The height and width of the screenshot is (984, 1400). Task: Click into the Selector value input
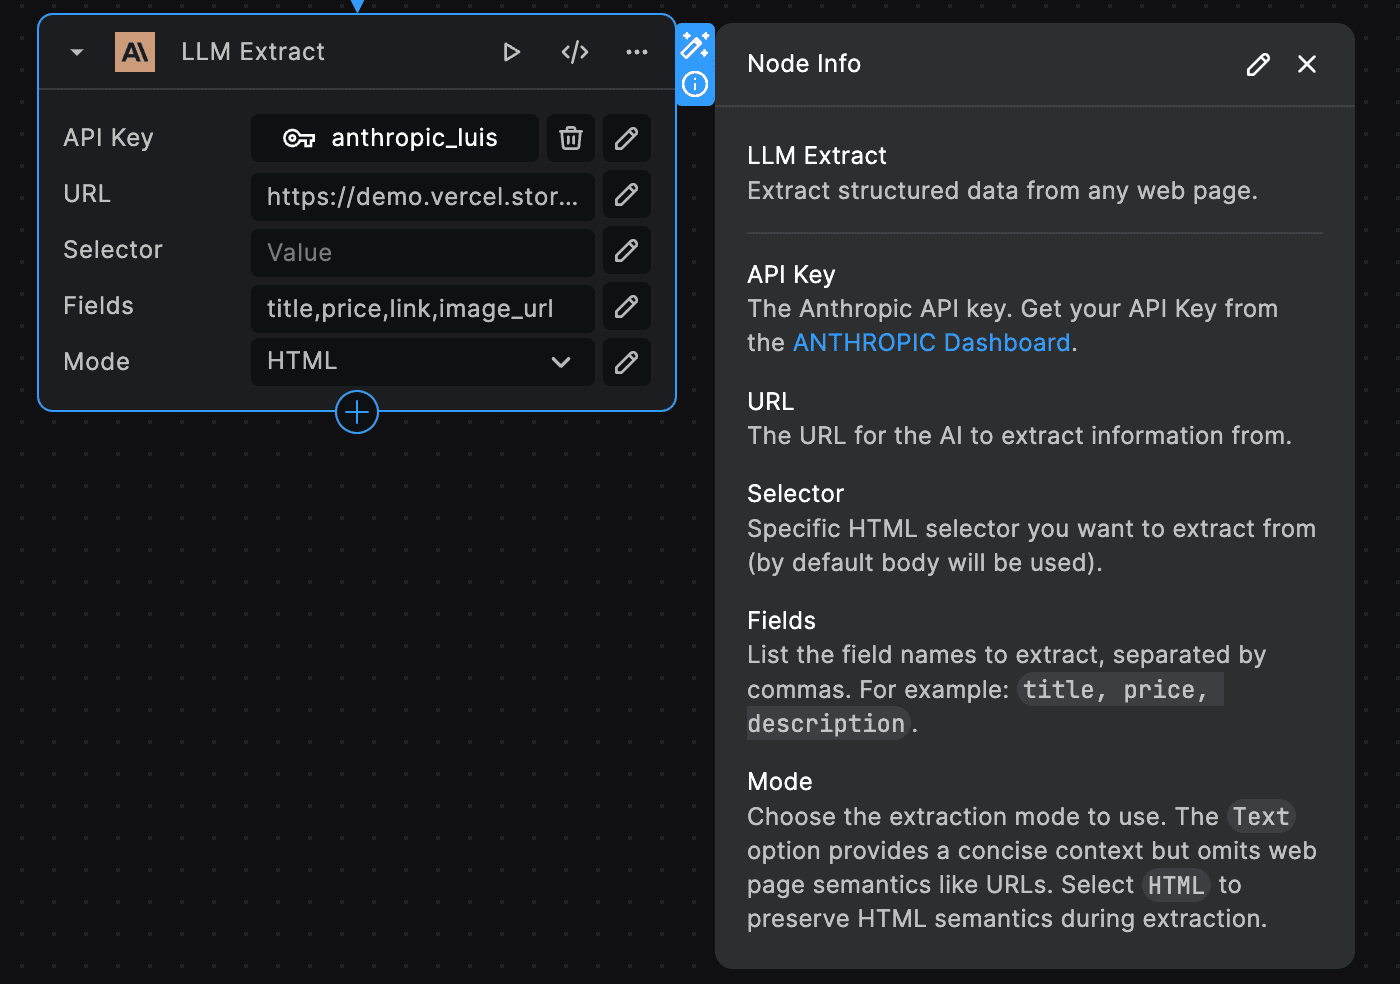[422, 252]
